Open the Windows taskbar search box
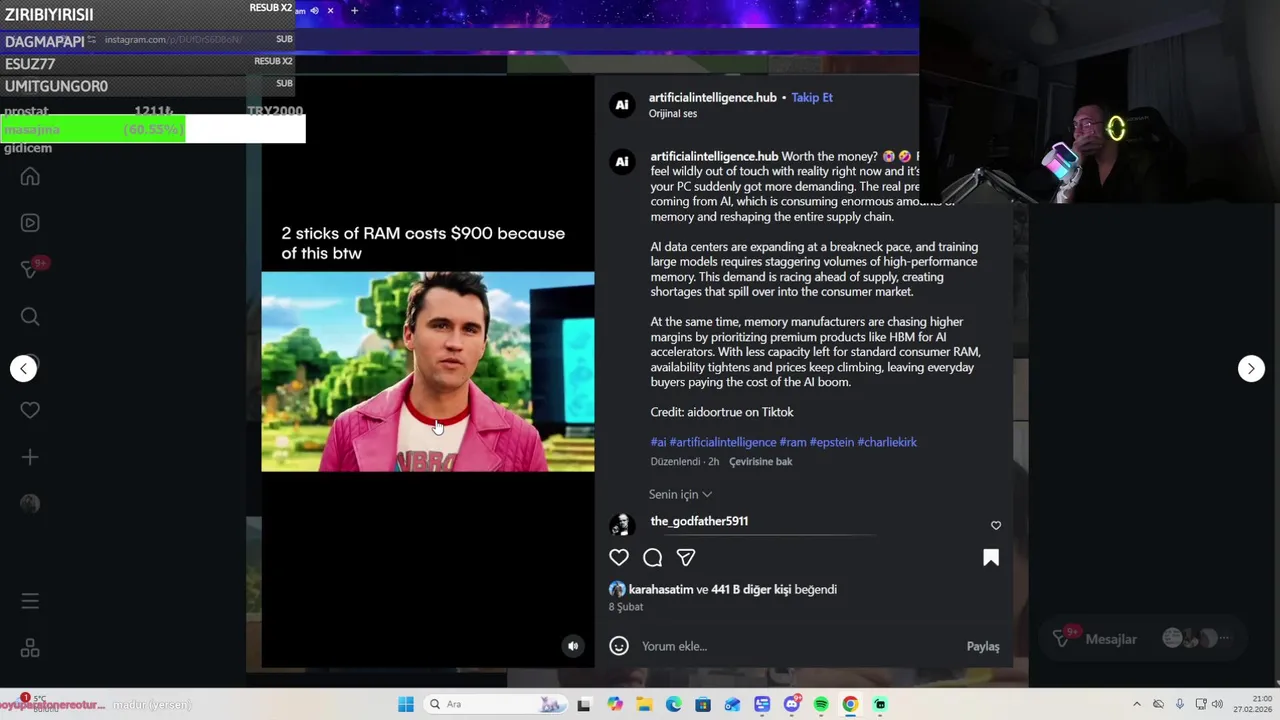The height and width of the screenshot is (720, 1280). [493, 704]
